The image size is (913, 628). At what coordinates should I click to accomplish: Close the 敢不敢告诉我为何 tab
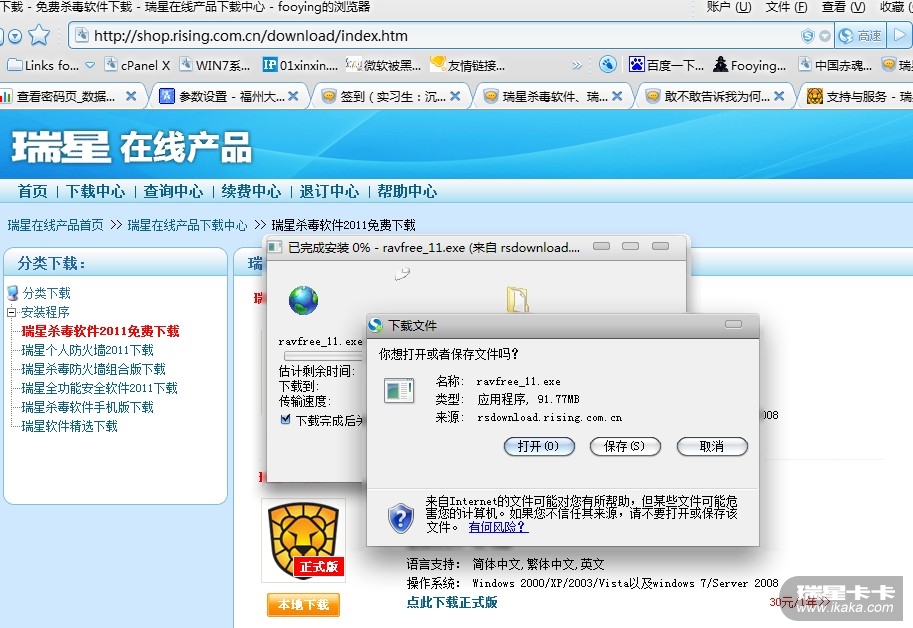coord(779,96)
